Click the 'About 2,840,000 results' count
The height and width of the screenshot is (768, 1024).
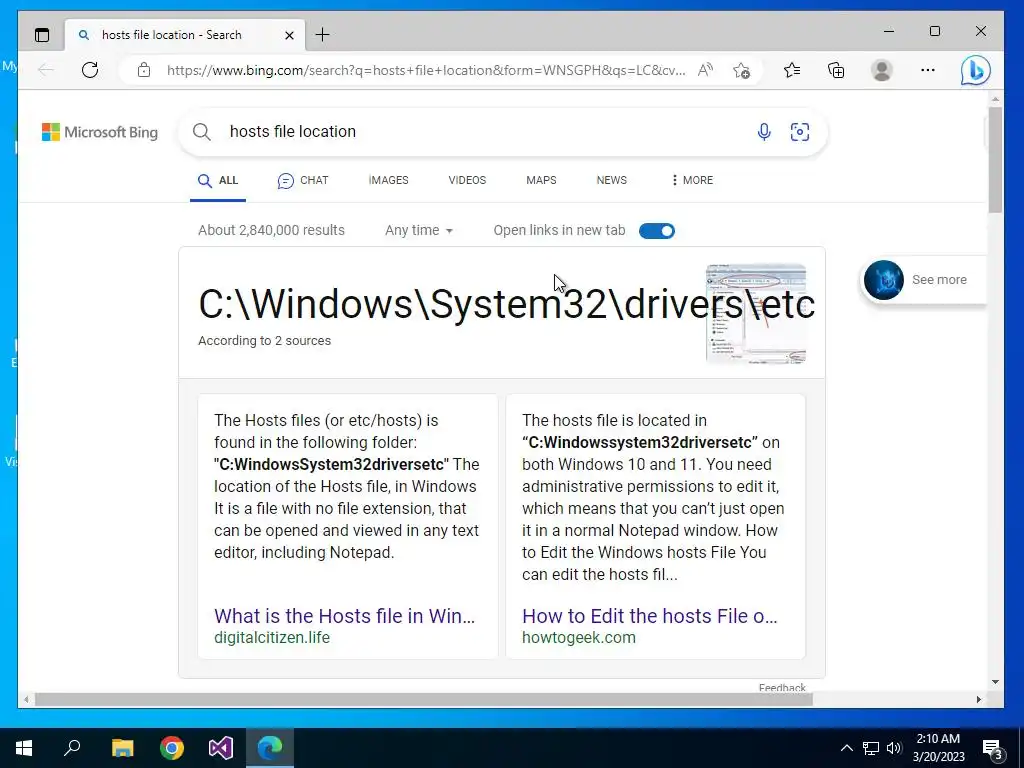coord(271,231)
